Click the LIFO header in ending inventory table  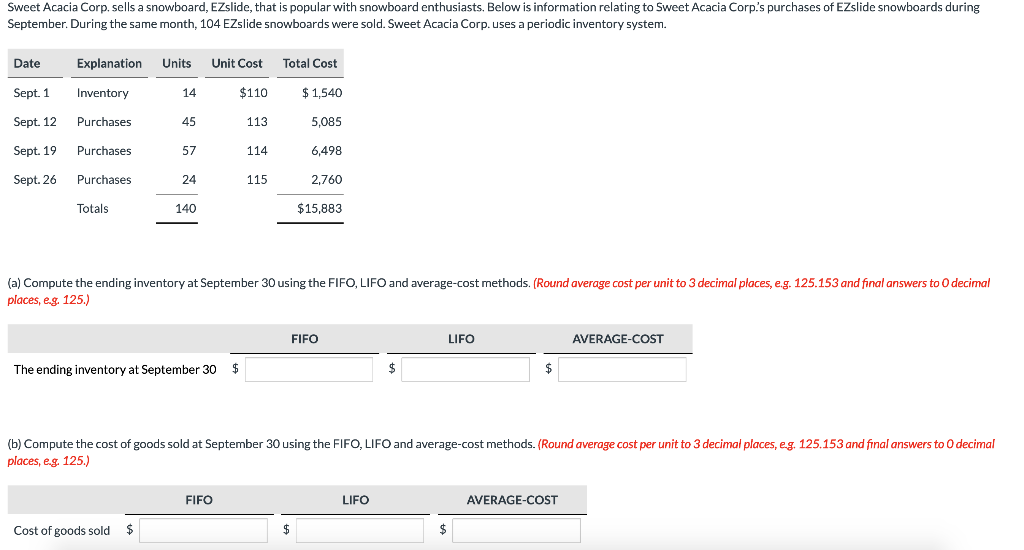461,339
